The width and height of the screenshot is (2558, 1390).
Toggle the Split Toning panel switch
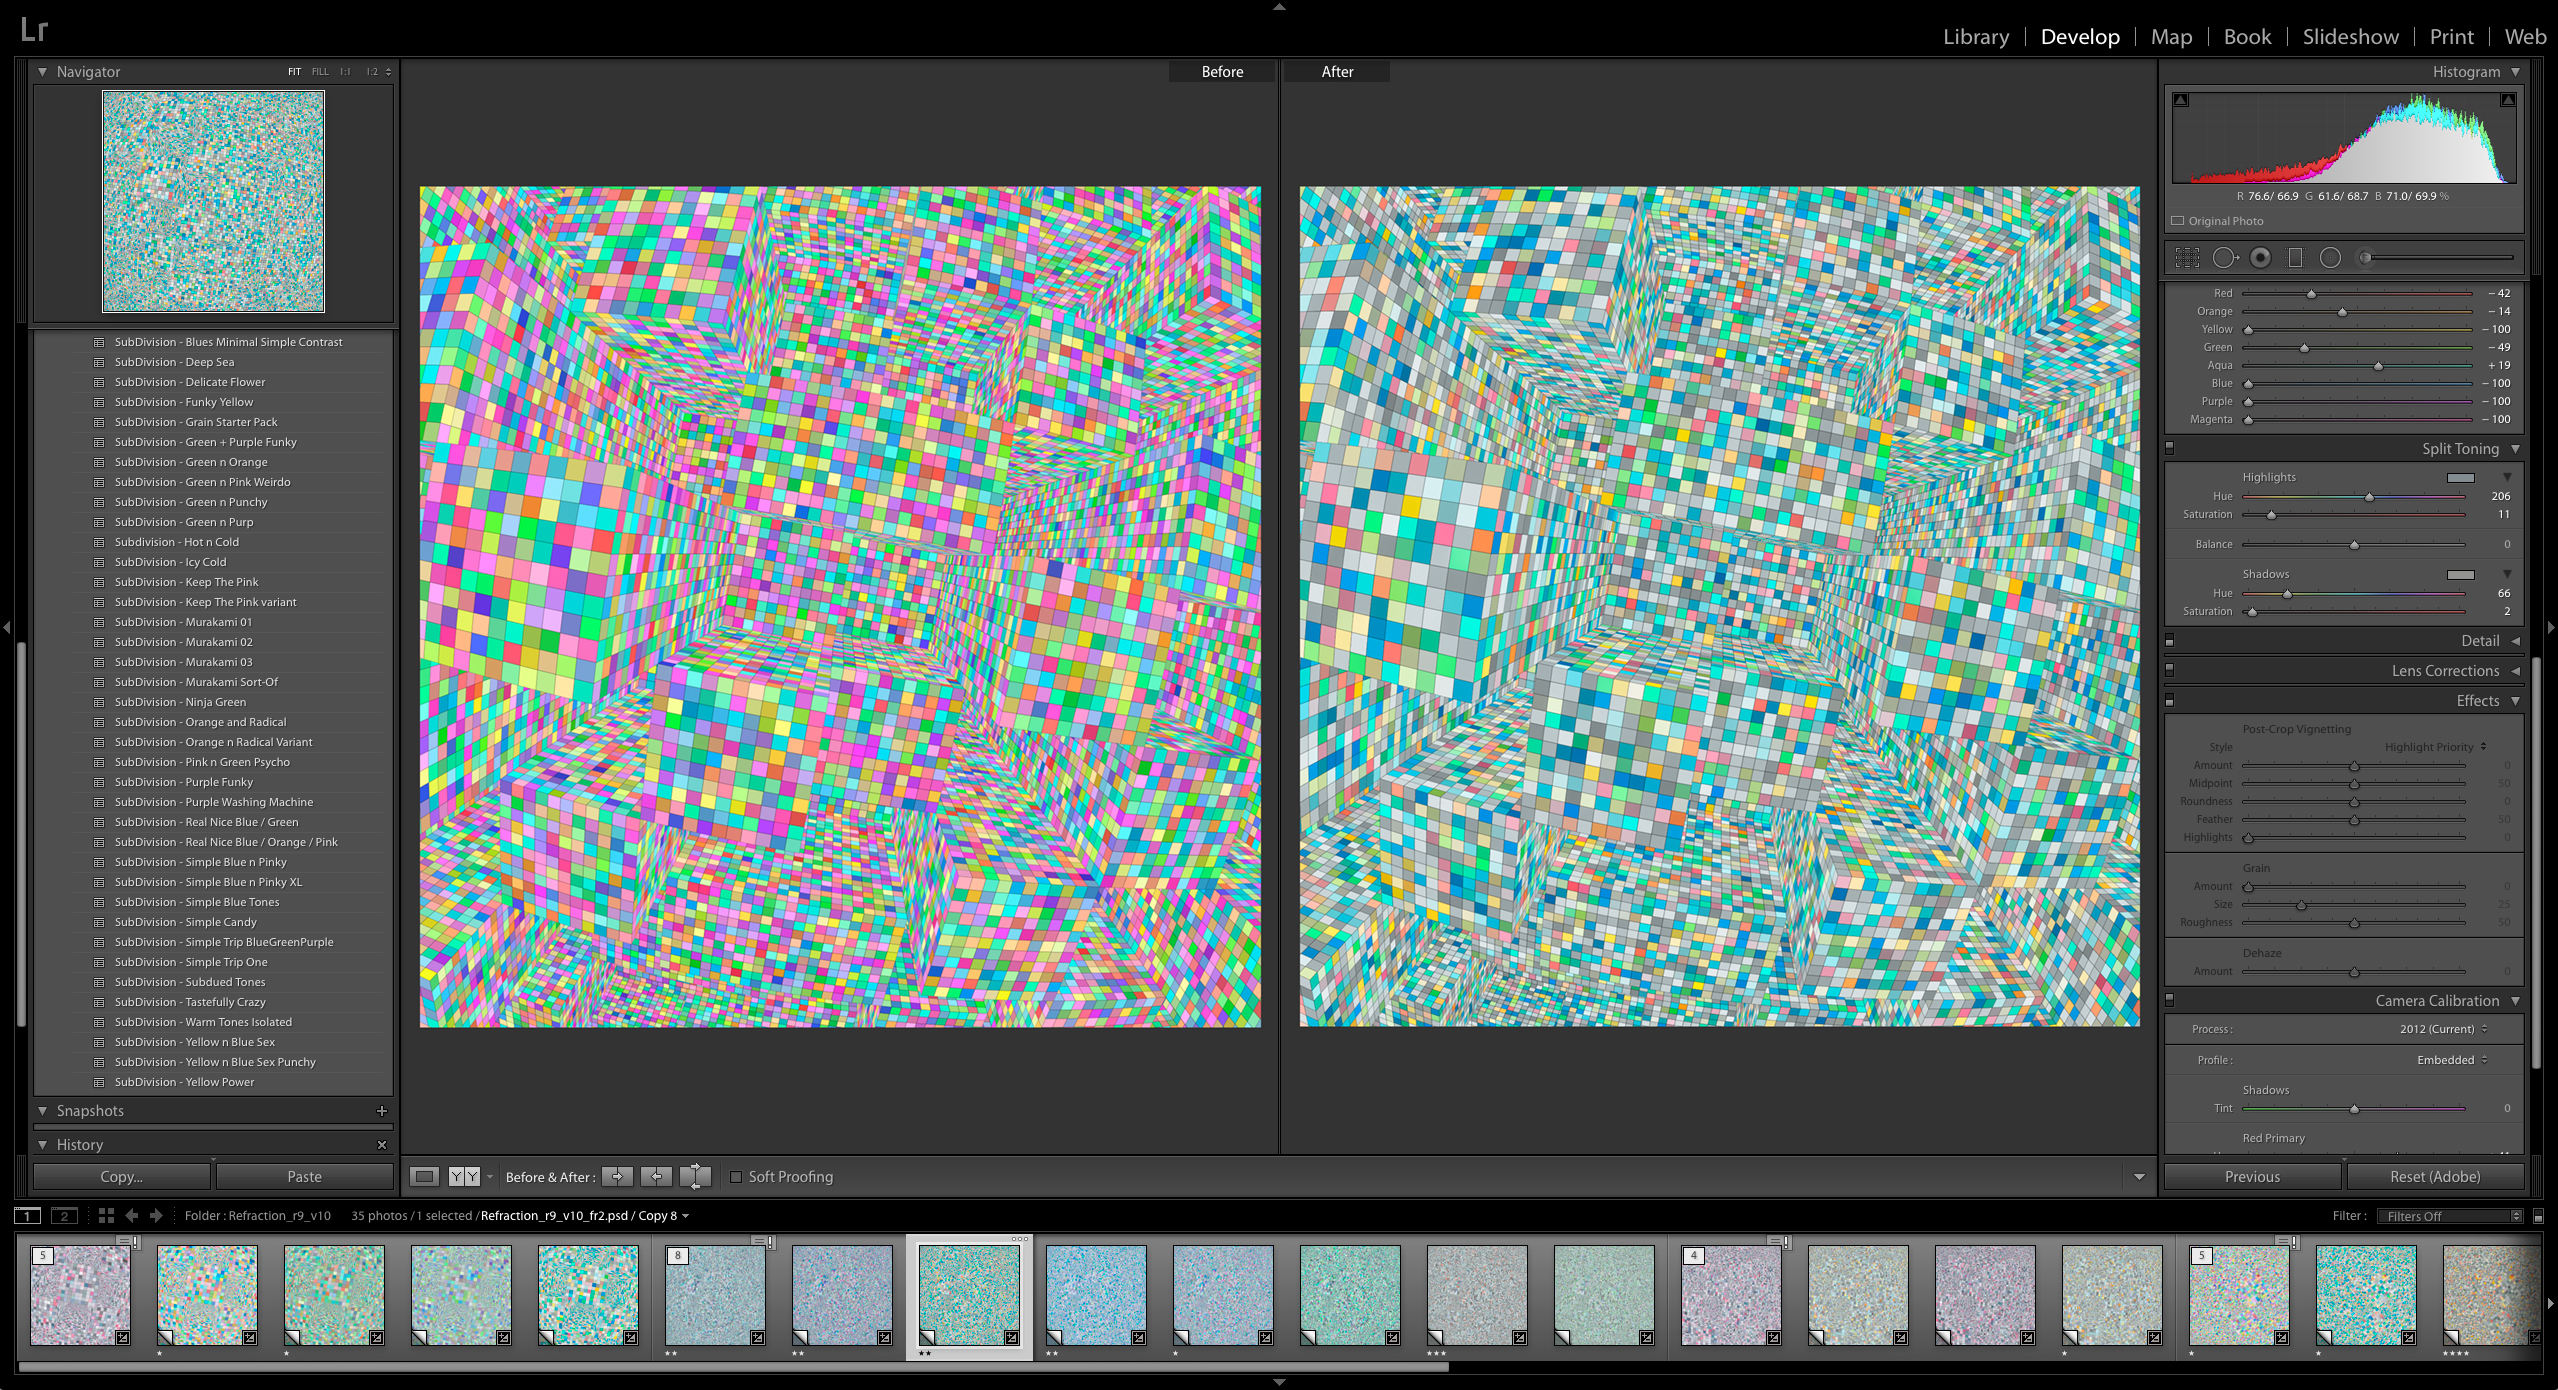point(2169,449)
